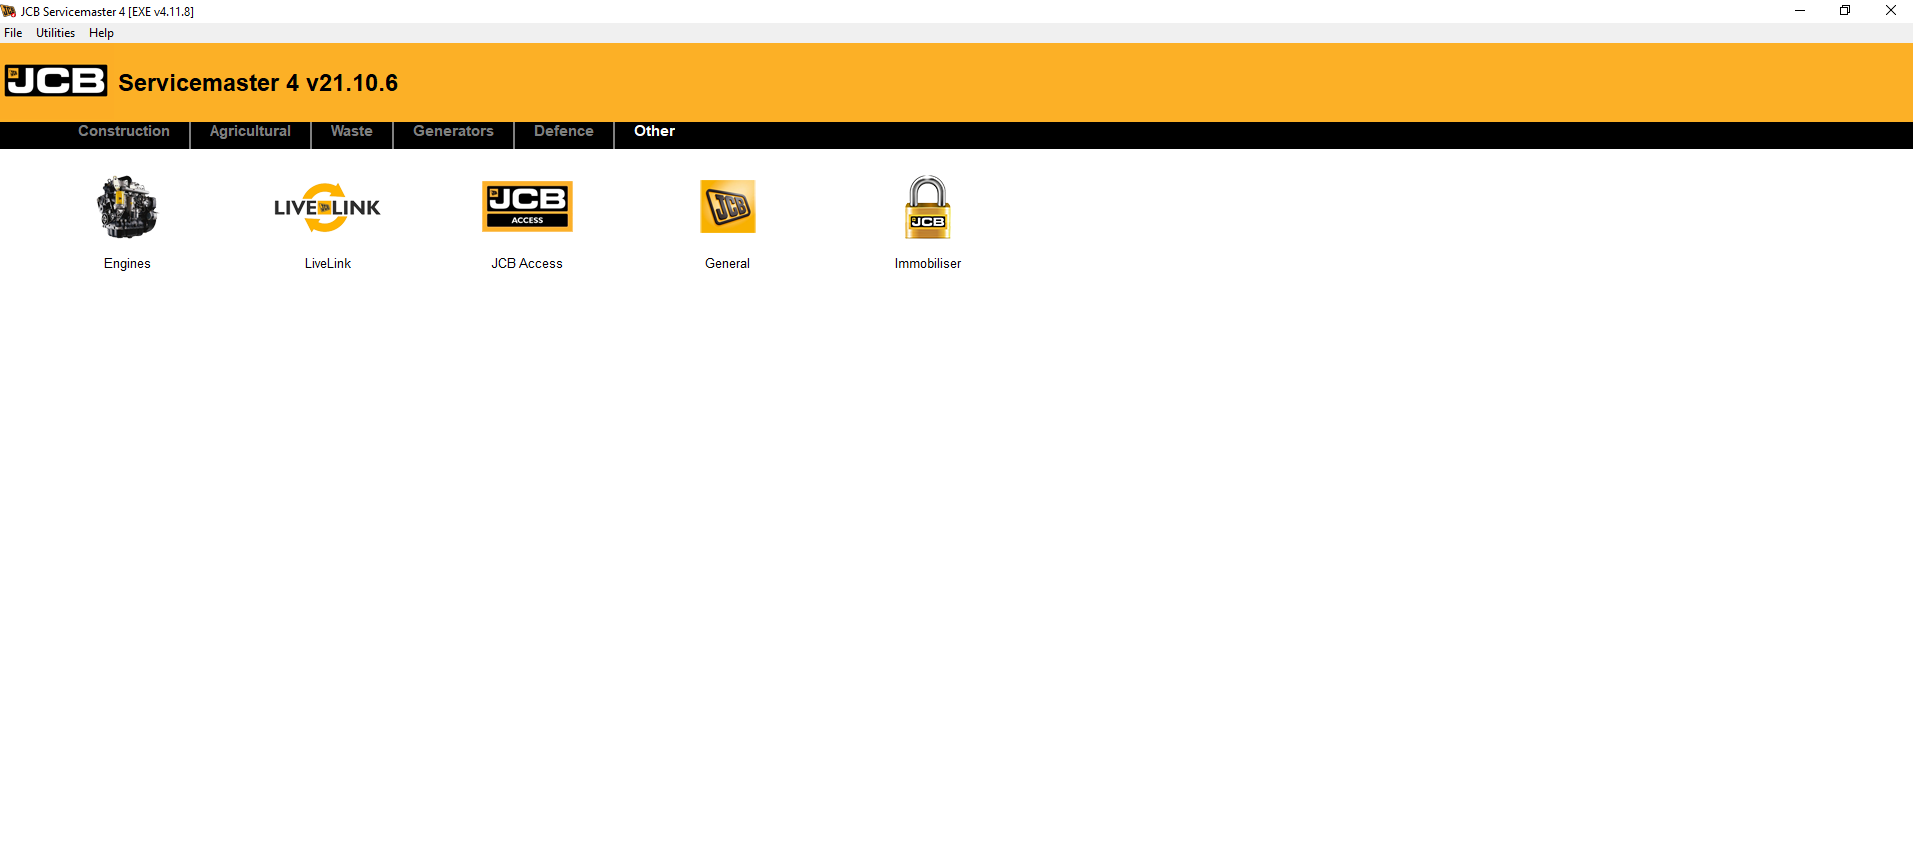This screenshot has width=1913, height=865.
Task: Click the app icon in the title bar
Action: tap(9, 11)
